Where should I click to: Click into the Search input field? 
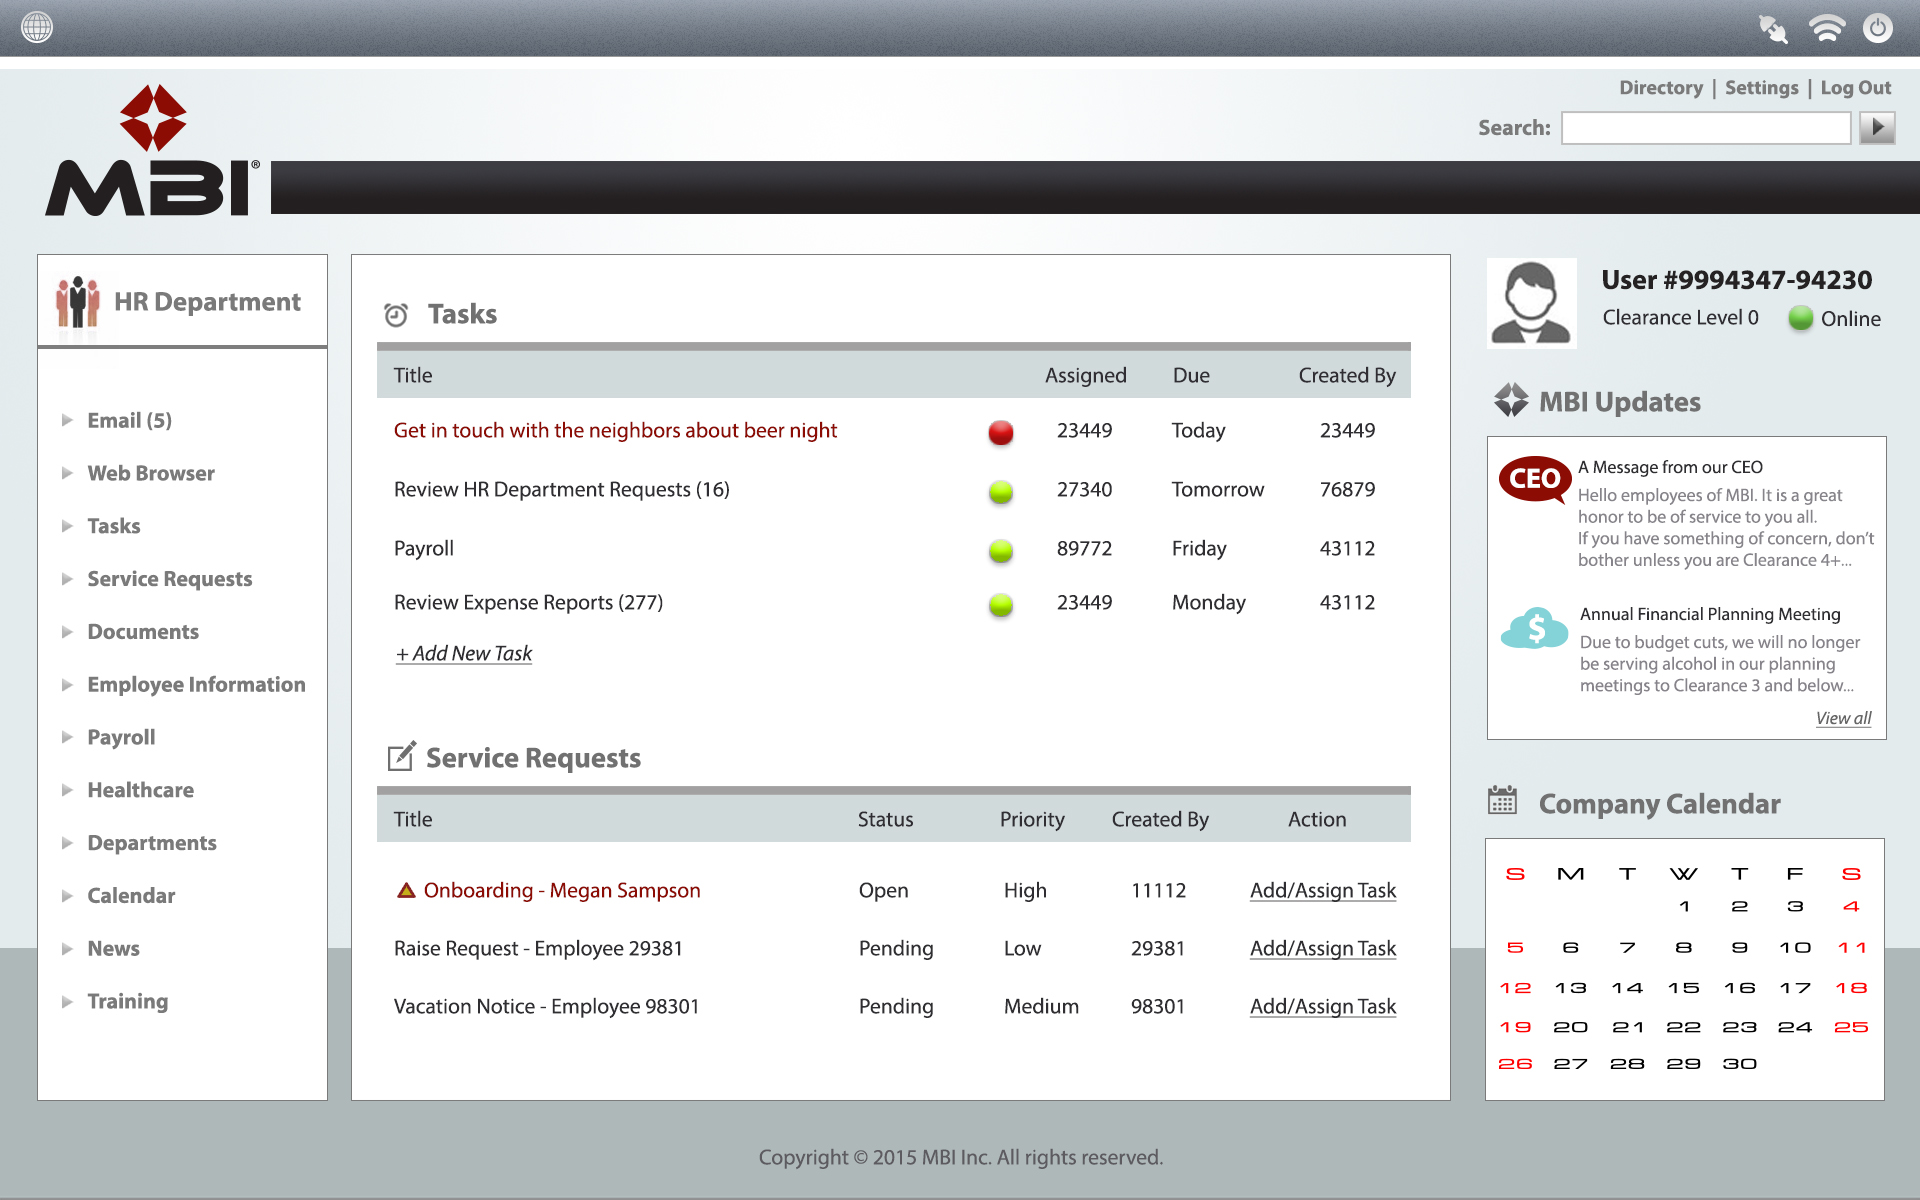pyautogui.click(x=1706, y=128)
